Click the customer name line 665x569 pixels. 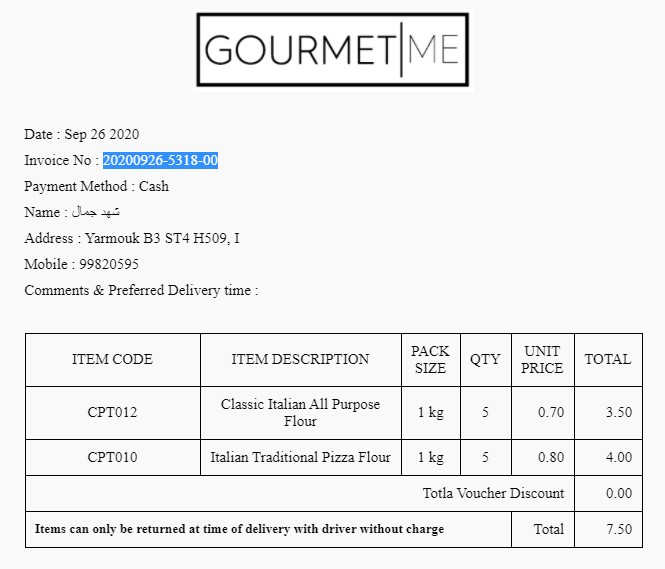pyautogui.click(x=72, y=212)
